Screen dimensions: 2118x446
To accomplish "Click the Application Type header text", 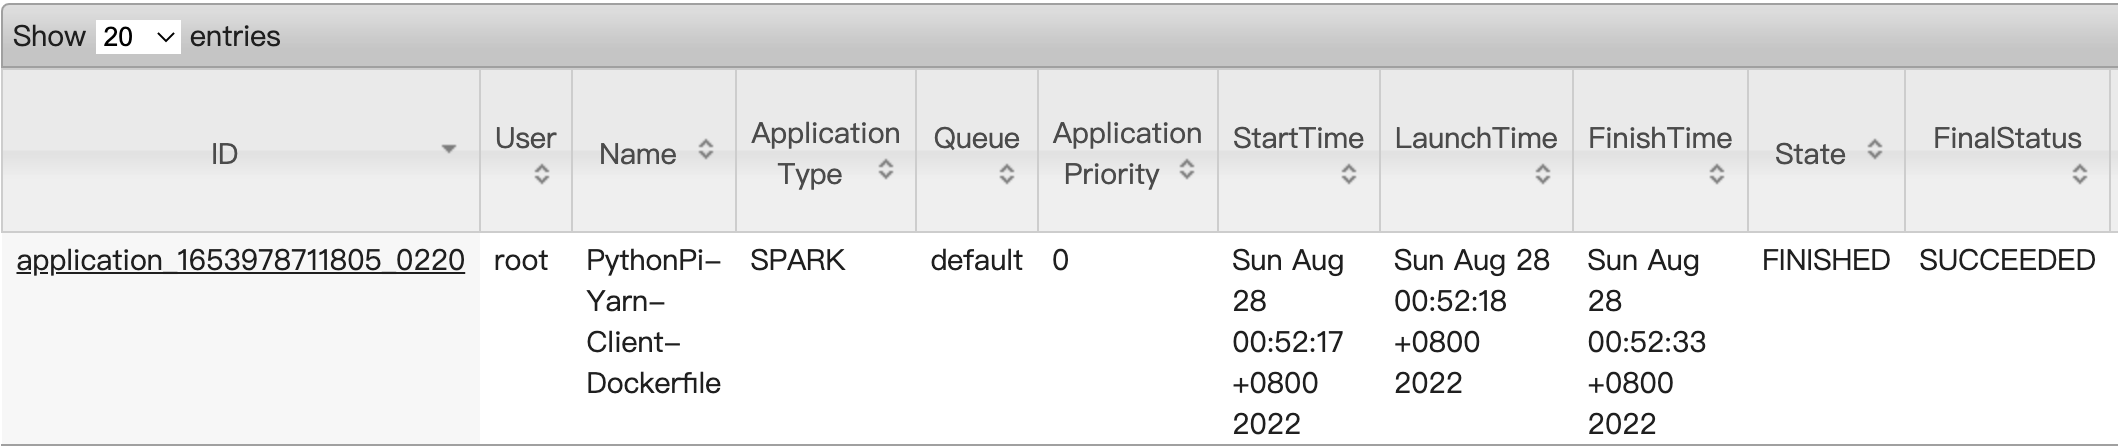I will tap(825, 152).
